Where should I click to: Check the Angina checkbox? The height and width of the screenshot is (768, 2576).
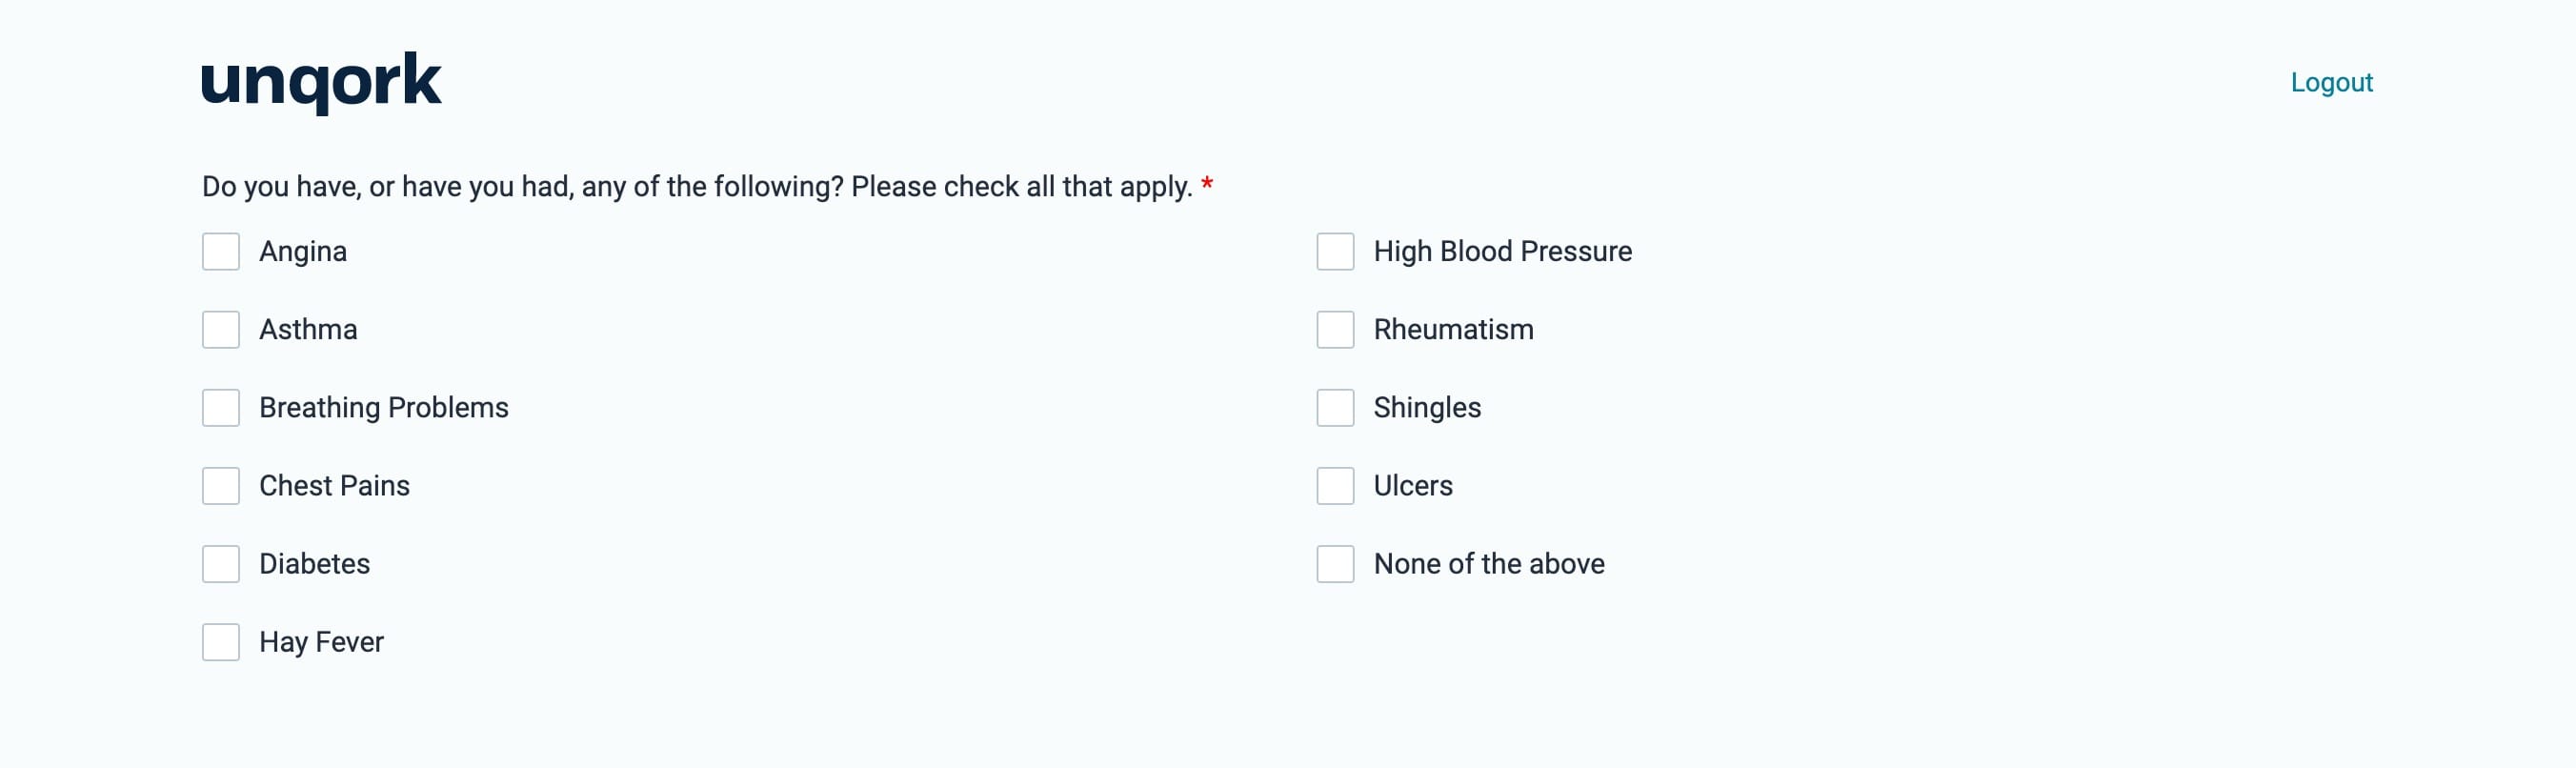pyautogui.click(x=221, y=252)
